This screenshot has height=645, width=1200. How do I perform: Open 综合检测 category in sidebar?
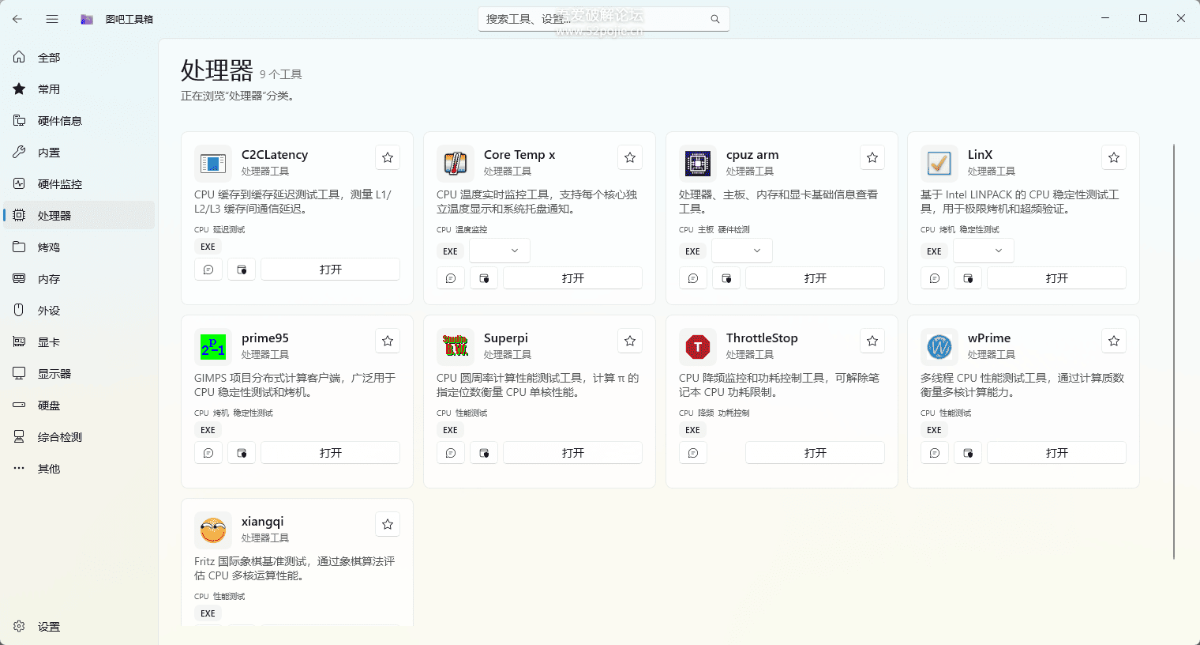(x=79, y=437)
